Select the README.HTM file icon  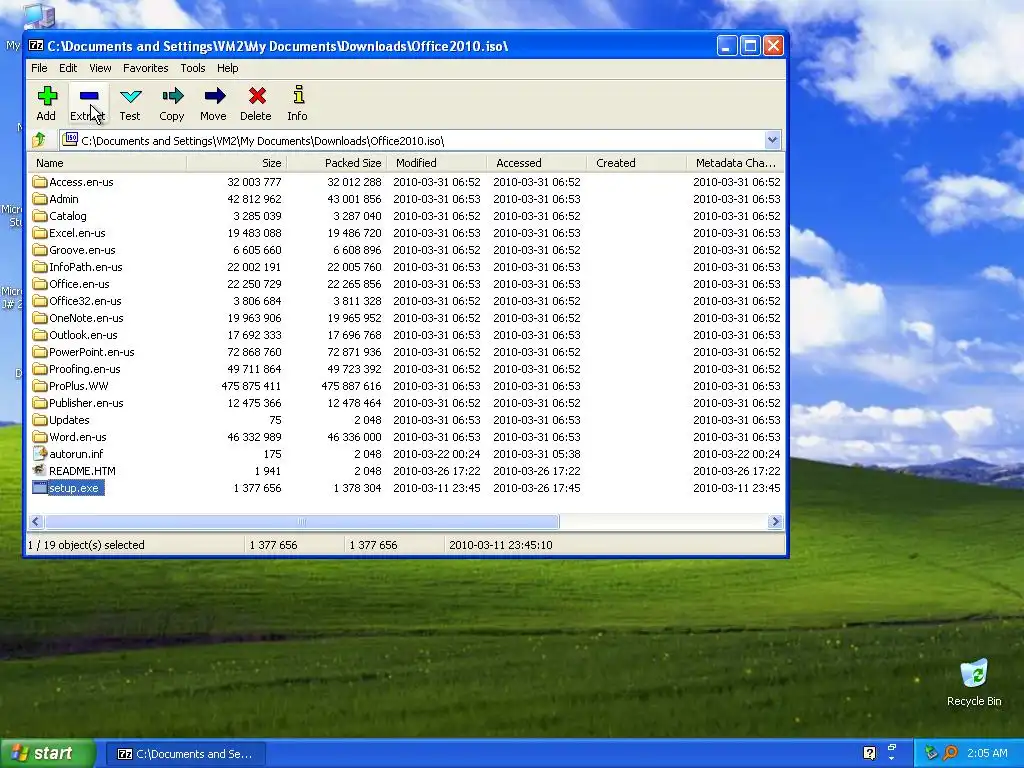tap(40, 470)
